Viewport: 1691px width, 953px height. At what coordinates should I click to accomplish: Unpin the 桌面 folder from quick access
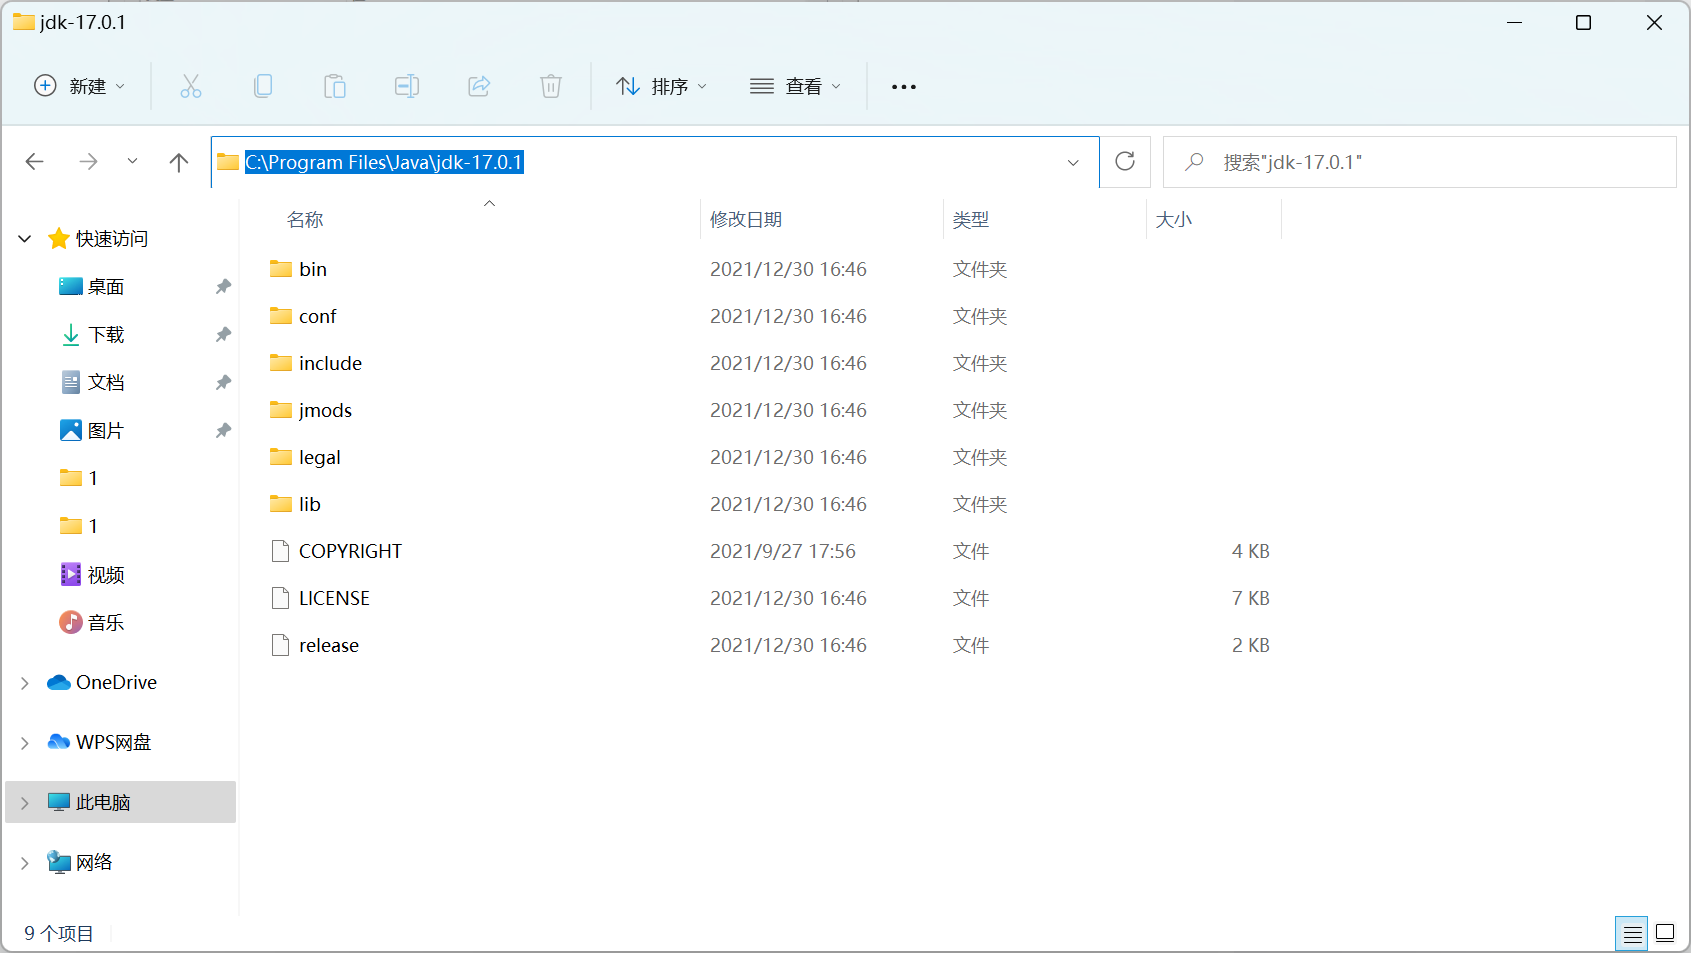[x=222, y=286]
